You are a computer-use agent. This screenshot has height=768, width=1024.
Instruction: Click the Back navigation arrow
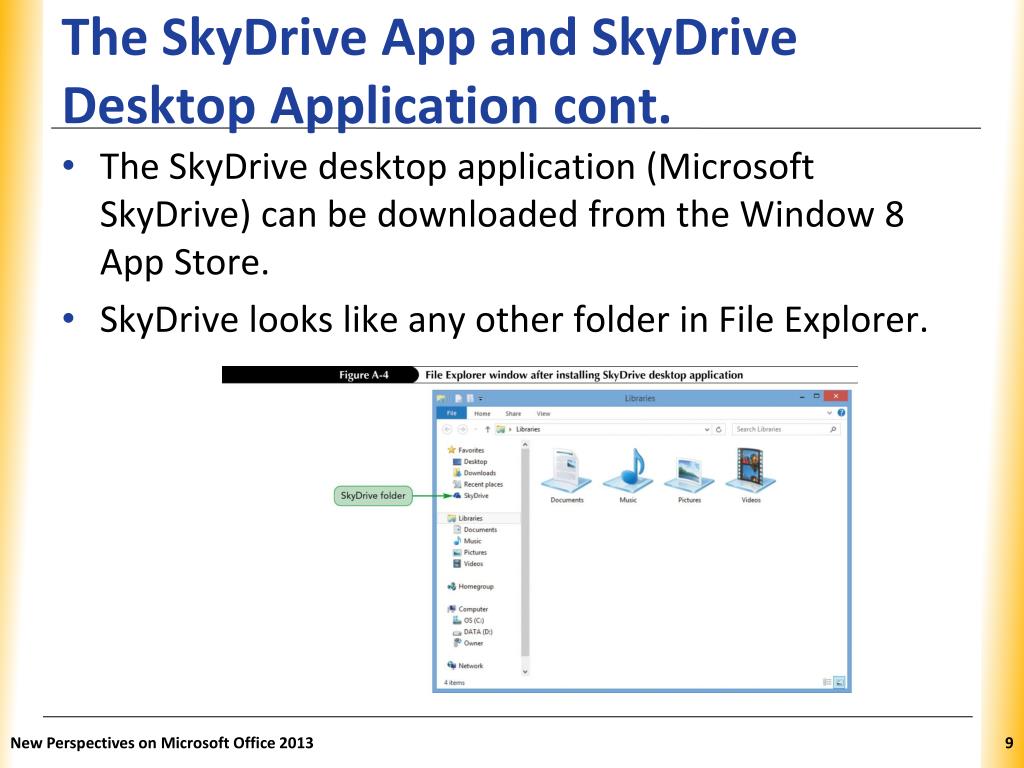(x=447, y=429)
